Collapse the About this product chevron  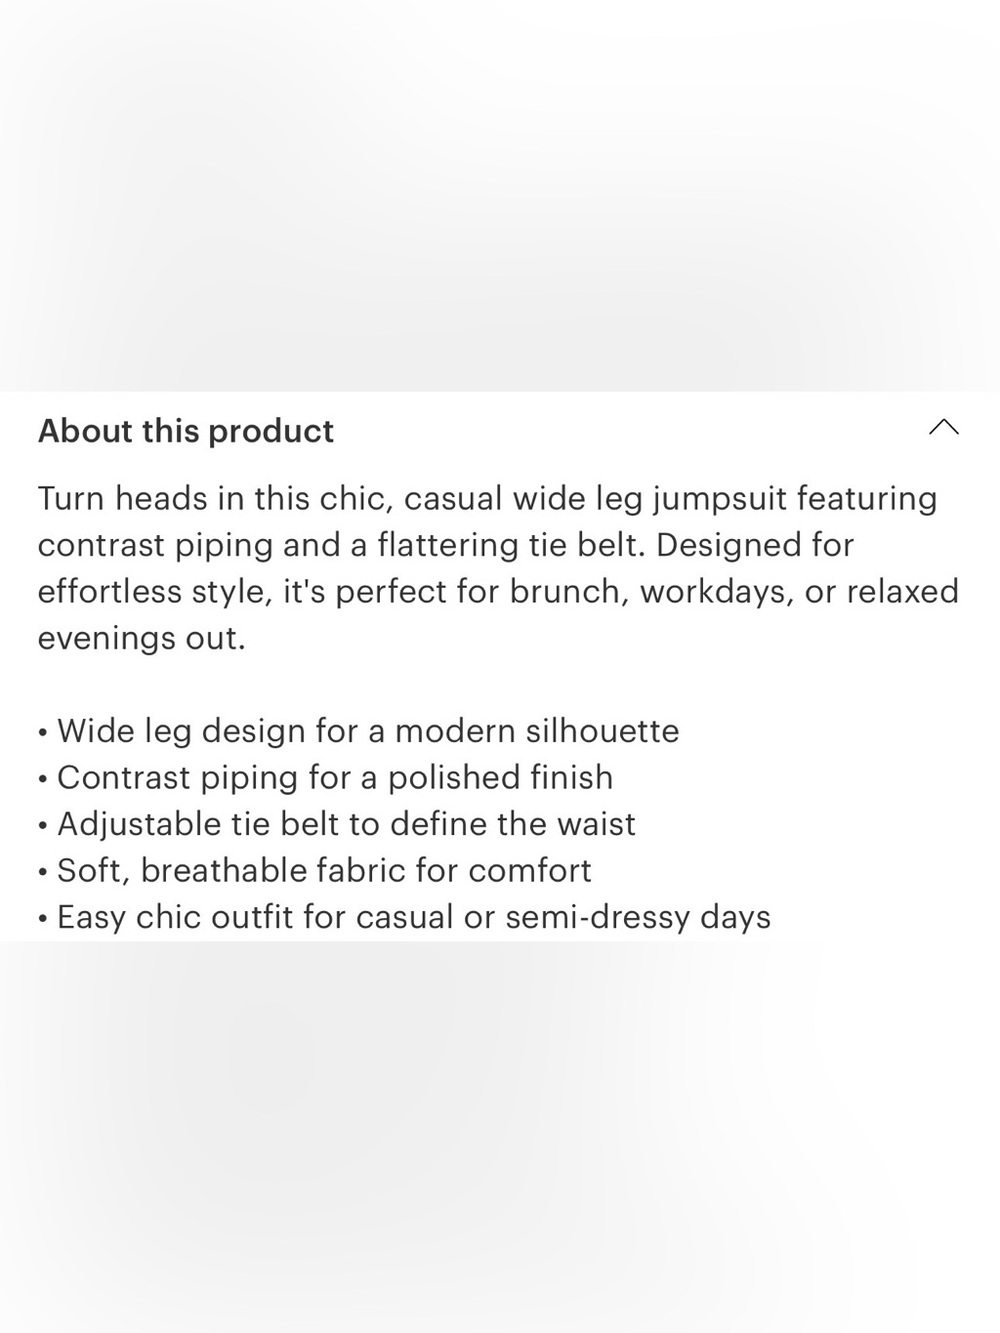pos(943,428)
